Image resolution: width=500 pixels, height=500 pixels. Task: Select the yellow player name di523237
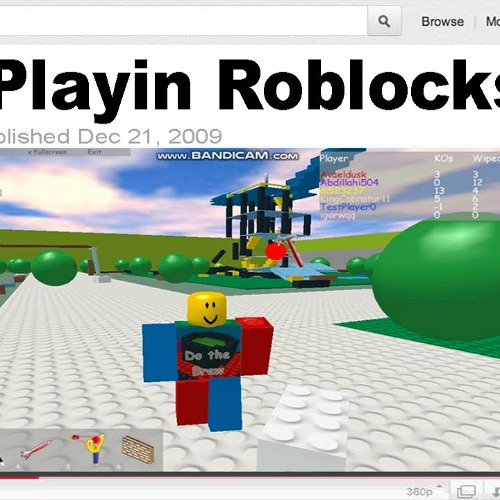coord(342,191)
